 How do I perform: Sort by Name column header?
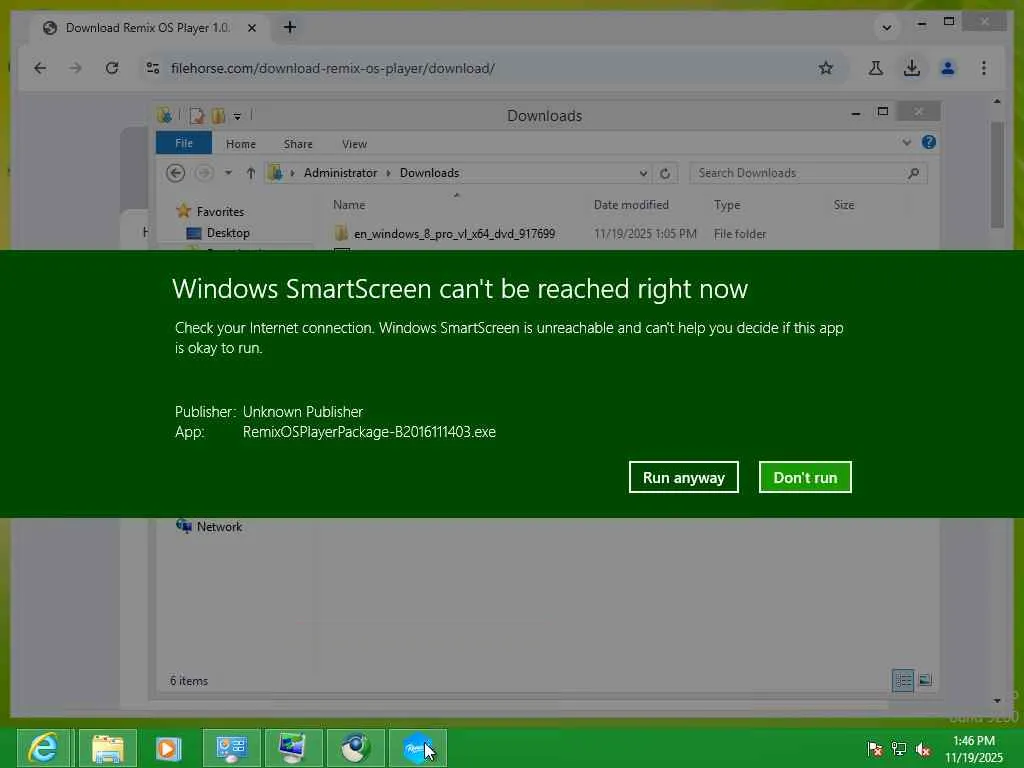click(349, 204)
